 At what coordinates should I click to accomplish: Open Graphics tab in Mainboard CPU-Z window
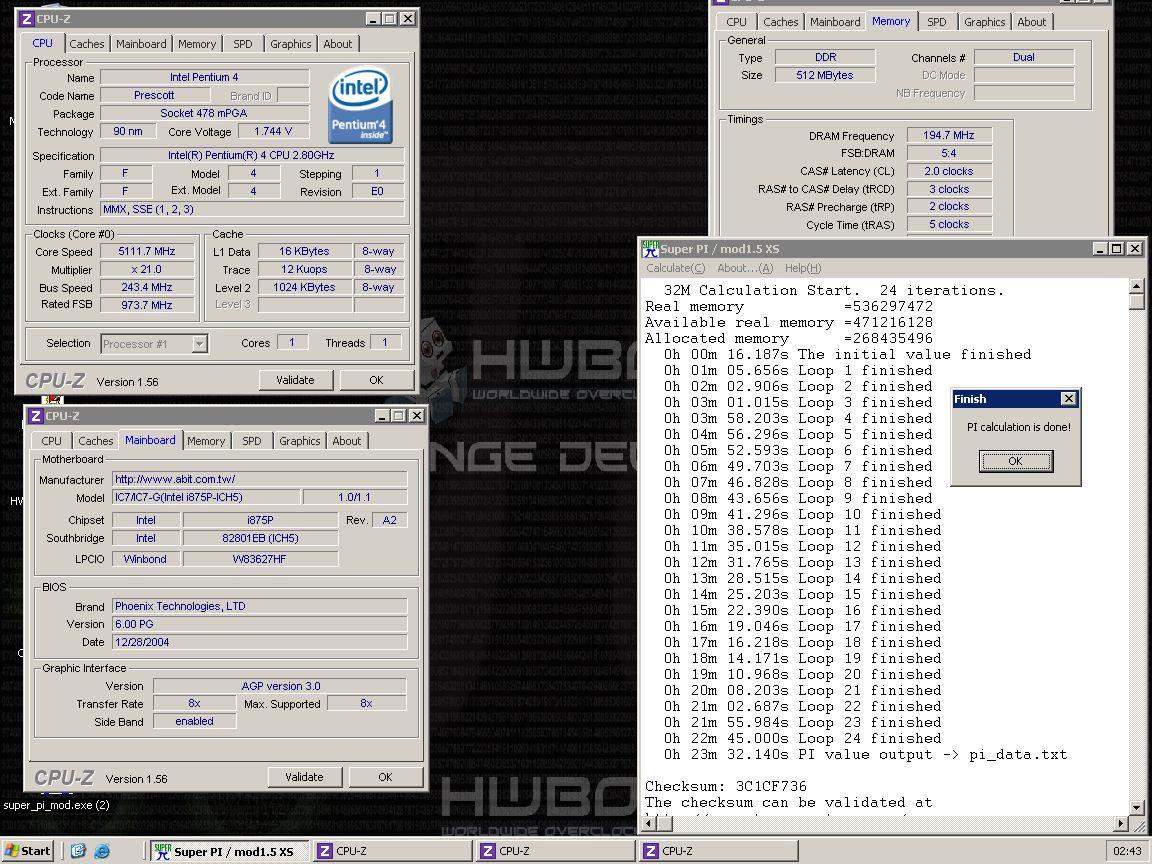(299, 441)
